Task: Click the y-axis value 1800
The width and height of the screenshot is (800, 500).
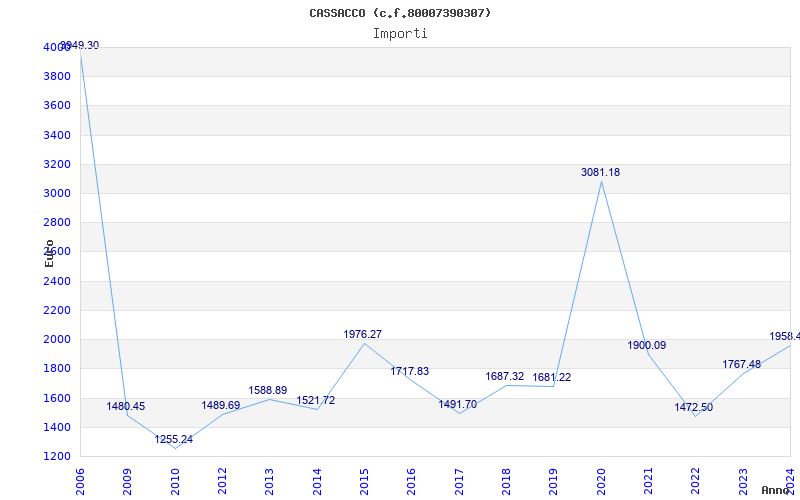Action: pos(57,368)
